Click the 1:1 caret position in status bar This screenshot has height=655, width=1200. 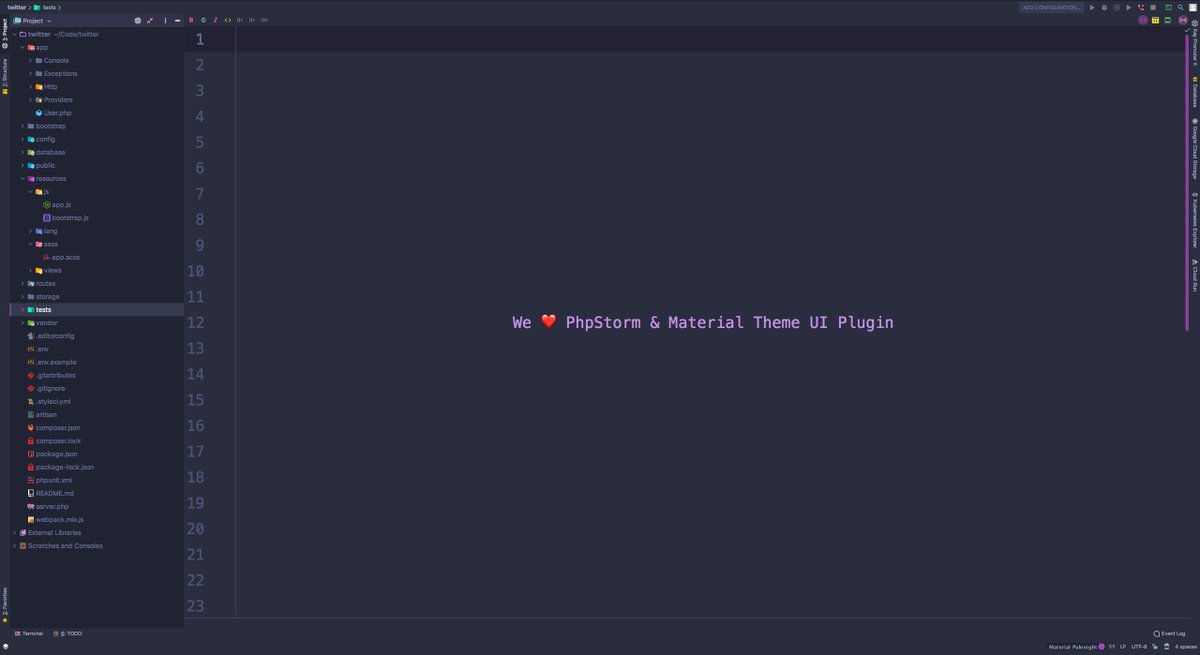point(1111,647)
